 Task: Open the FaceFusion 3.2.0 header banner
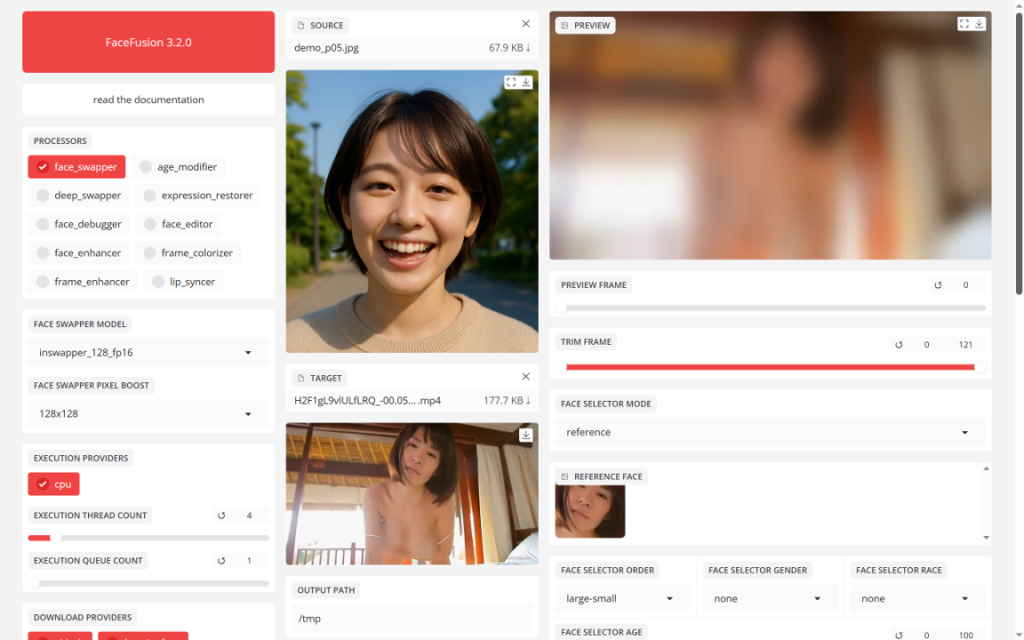148,42
